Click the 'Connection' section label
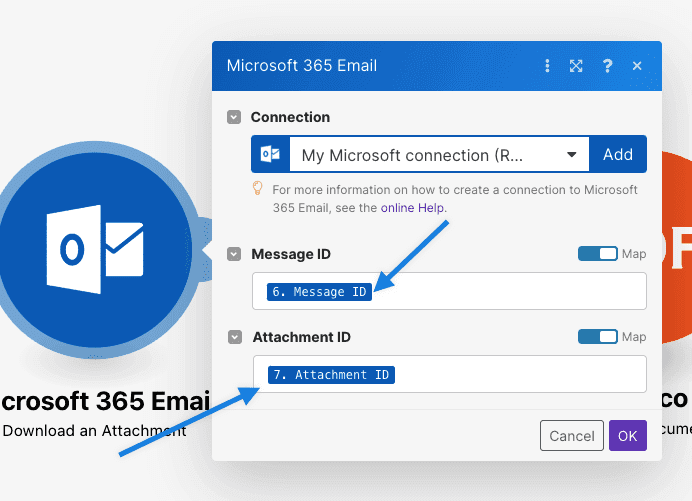Screen dimensions: 692x501 (290, 117)
